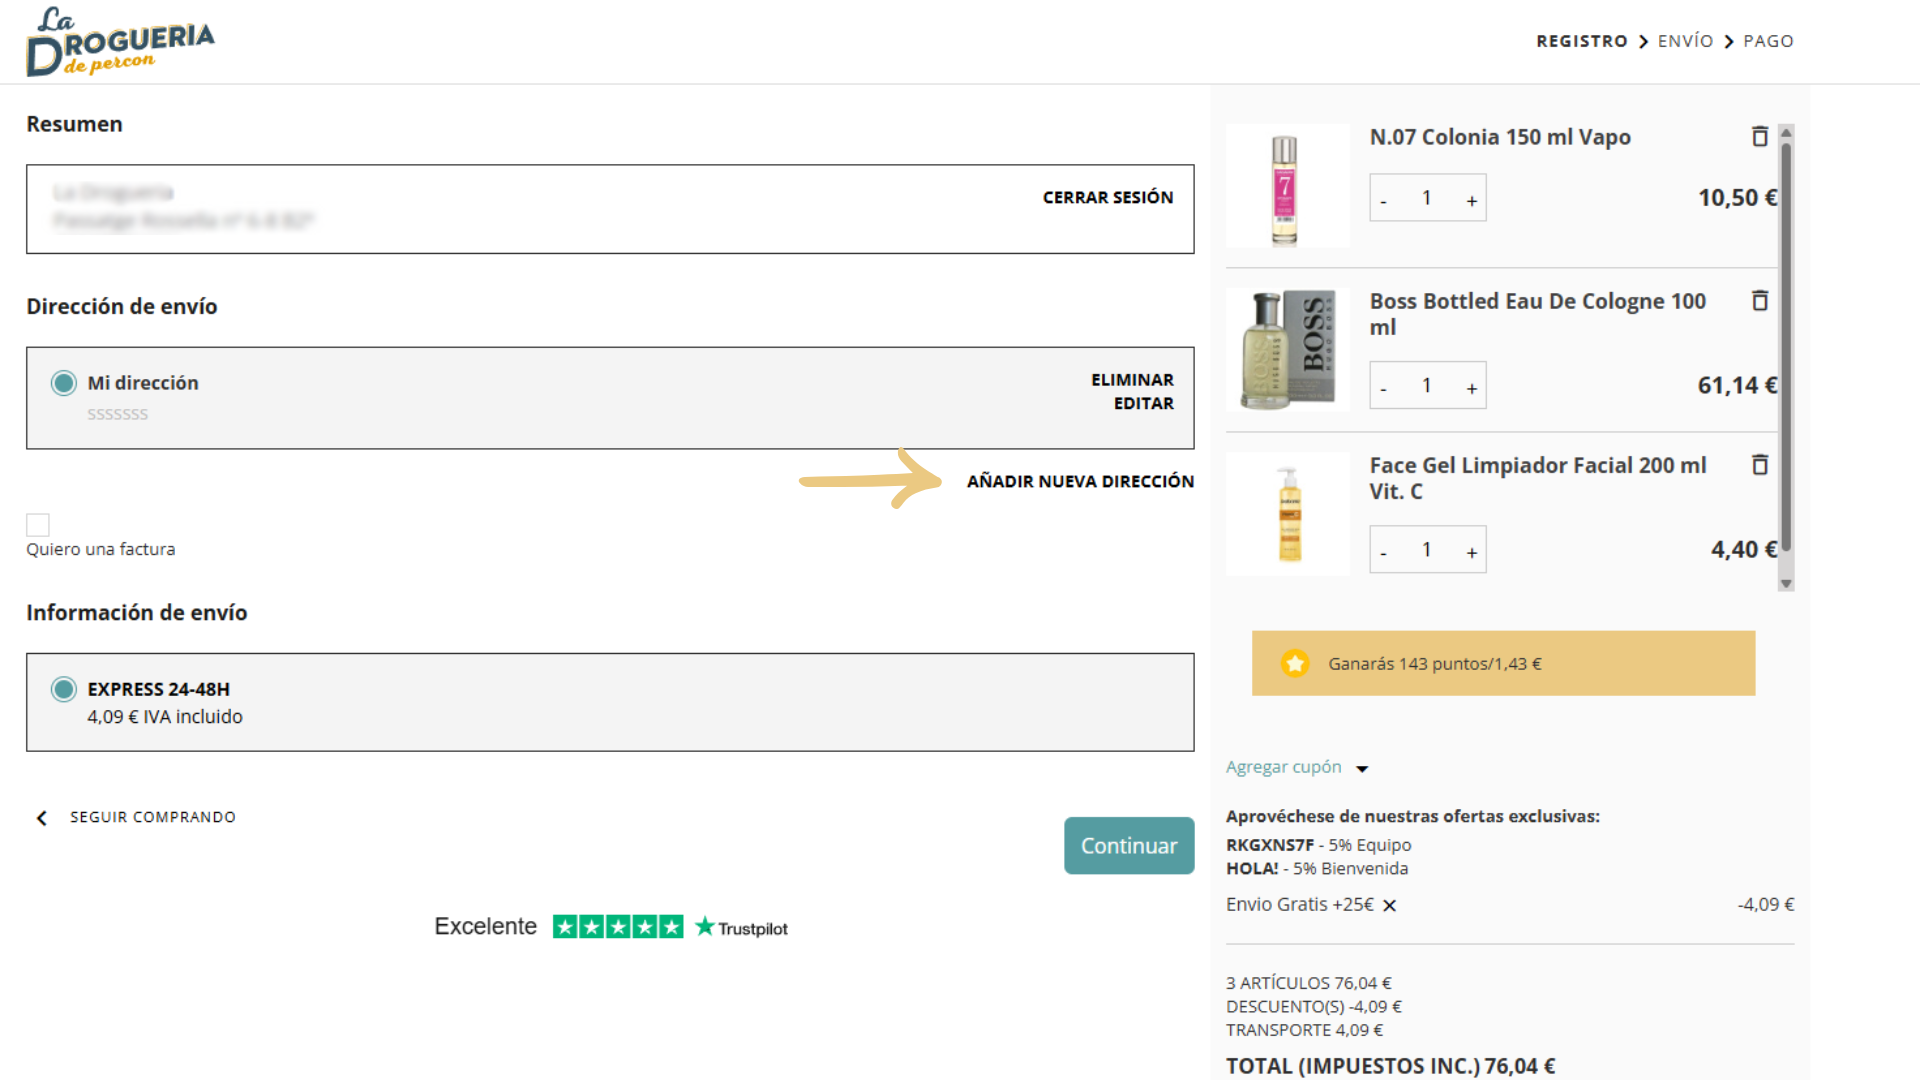Click 3 ARTÍCULOS 76,04 € line
1920x1080 pixels.
pyautogui.click(x=1309, y=983)
